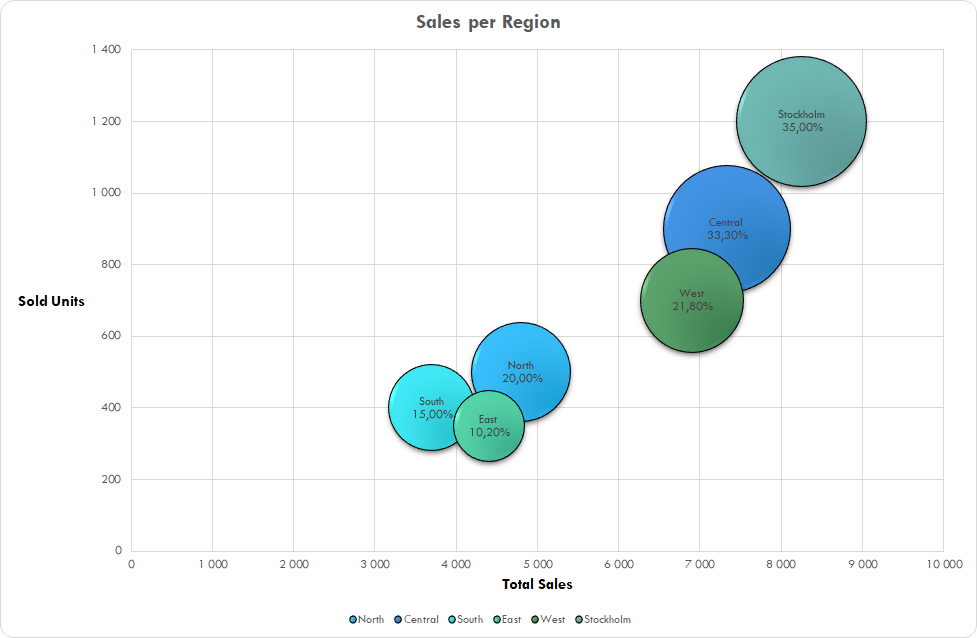Select the Central legend marker icon
This screenshot has height=638, width=977.
398,619
